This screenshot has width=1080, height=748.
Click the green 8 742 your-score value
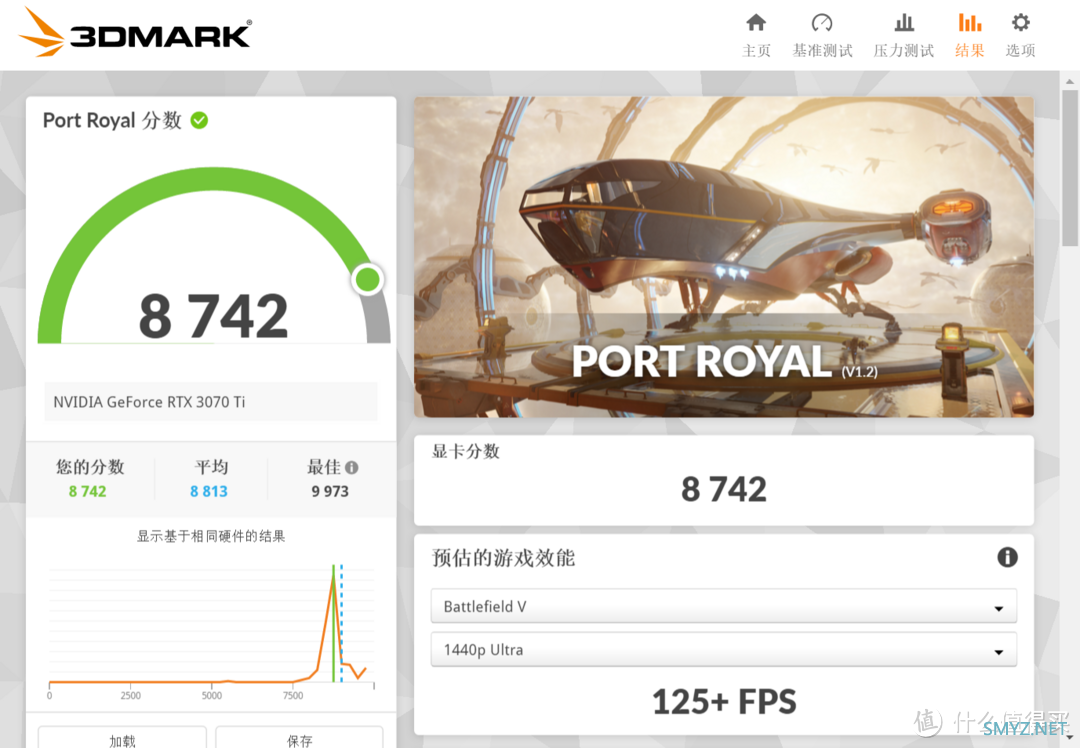click(x=87, y=491)
